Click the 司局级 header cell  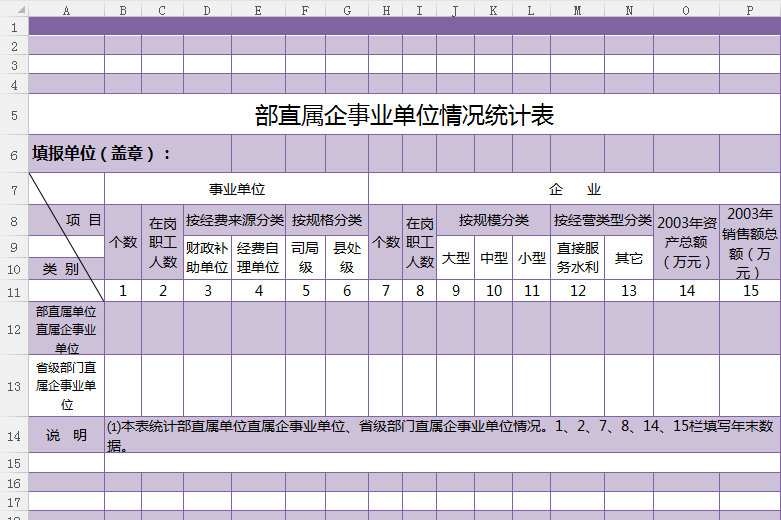[x=305, y=257]
